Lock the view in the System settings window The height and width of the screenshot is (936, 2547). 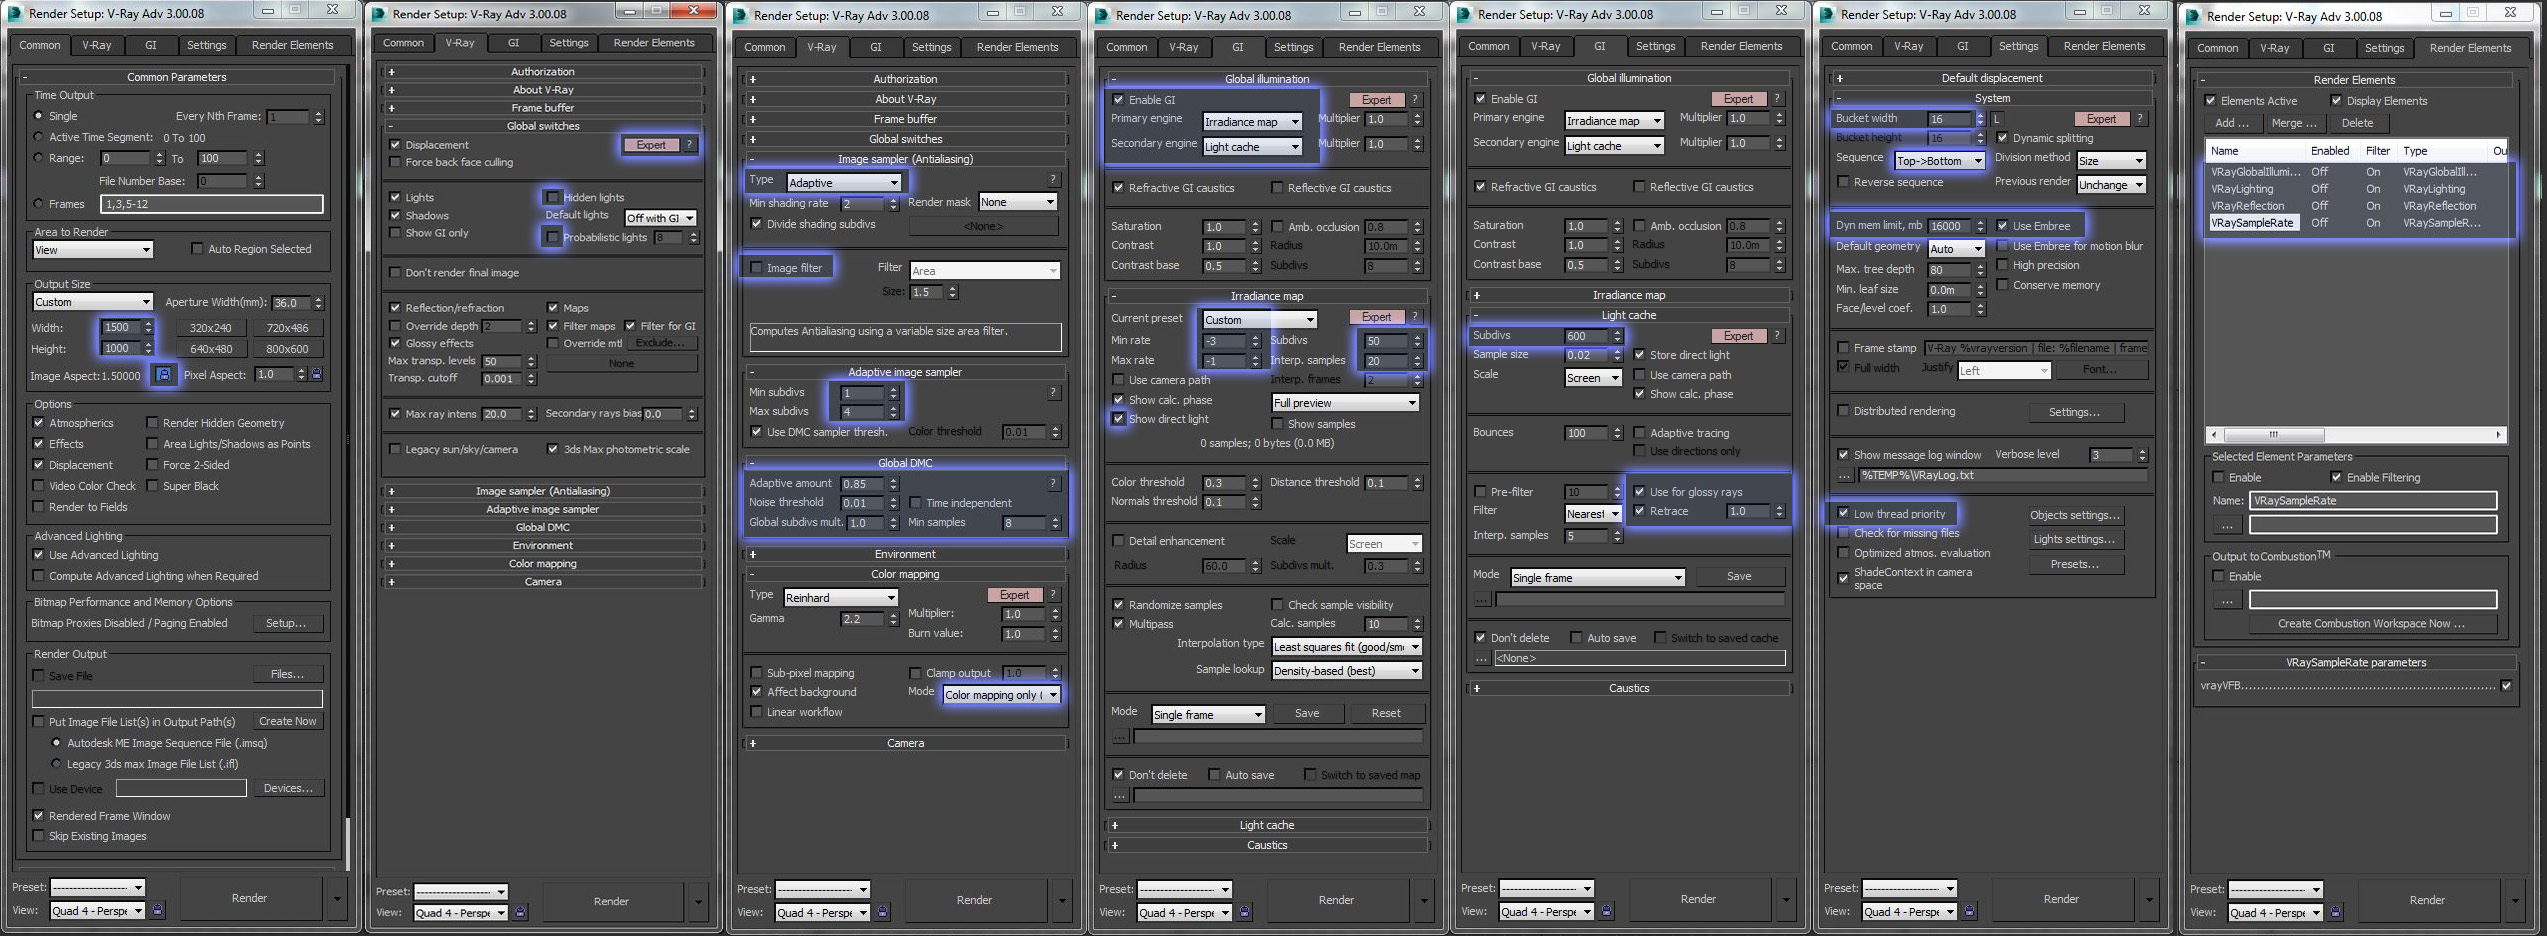click(1969, 911)
